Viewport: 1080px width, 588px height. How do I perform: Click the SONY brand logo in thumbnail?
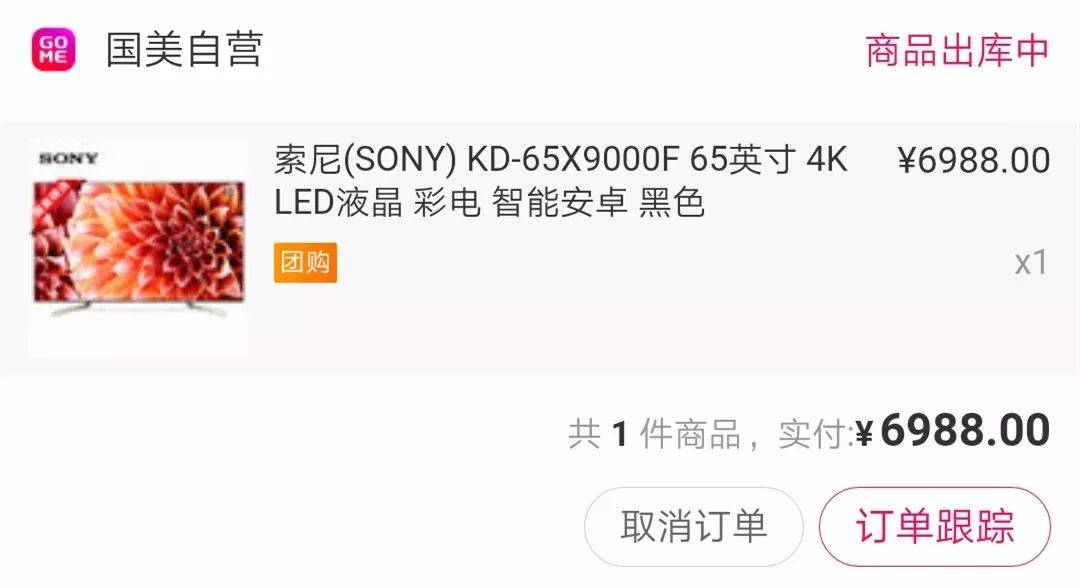(68, 158)
